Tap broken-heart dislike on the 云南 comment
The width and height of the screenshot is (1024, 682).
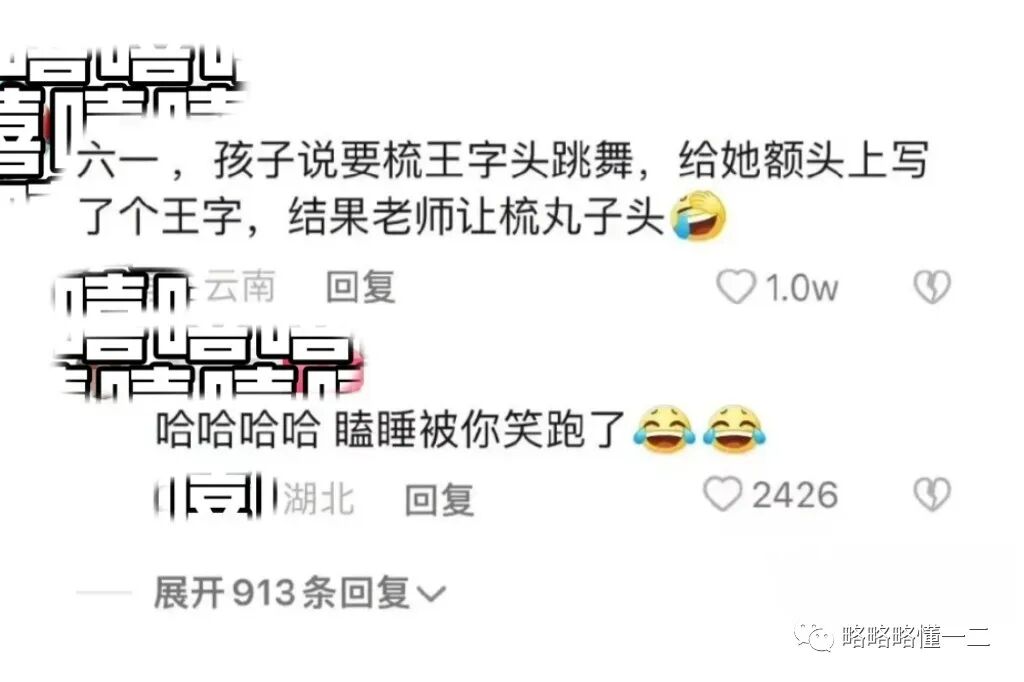pyautogui.click(x=932, y=287)
